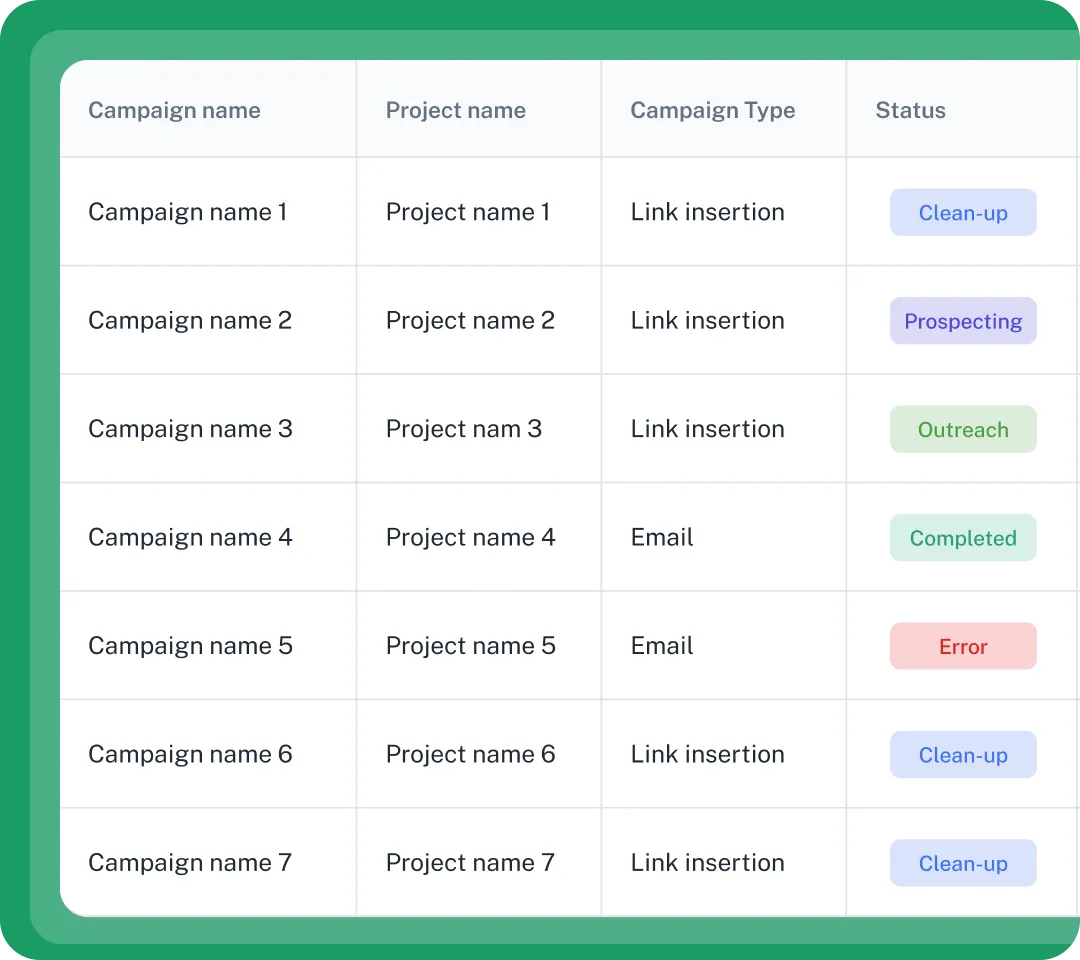The image size is (1080, 960).
Task: Click Email type in Campaign name 4 row
Action: click(662, 537)
